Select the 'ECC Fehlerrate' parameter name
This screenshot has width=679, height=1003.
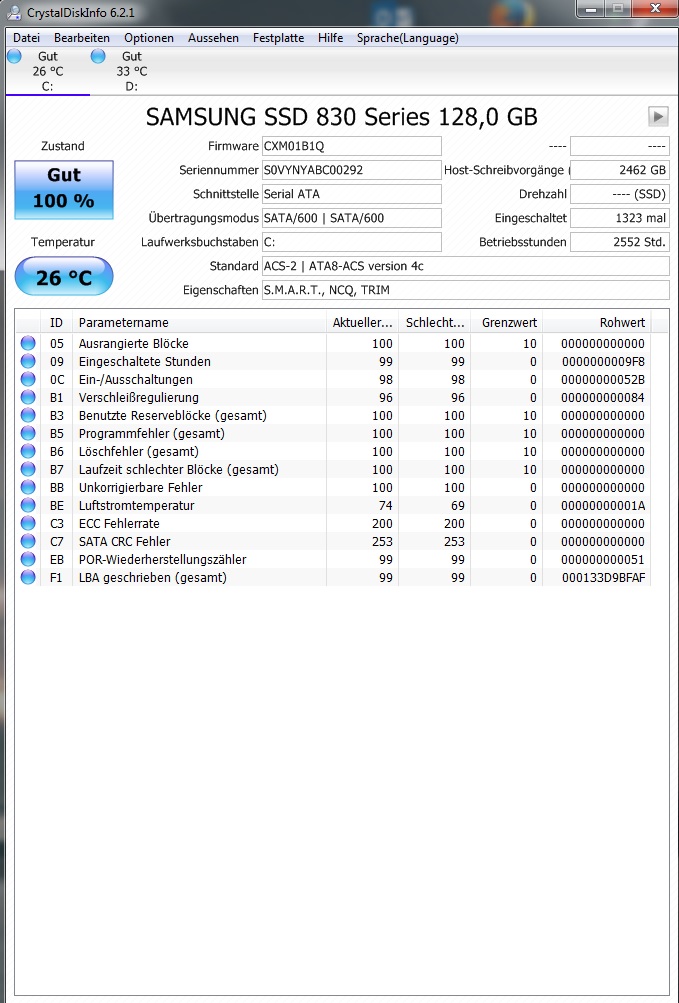(119, 523)
